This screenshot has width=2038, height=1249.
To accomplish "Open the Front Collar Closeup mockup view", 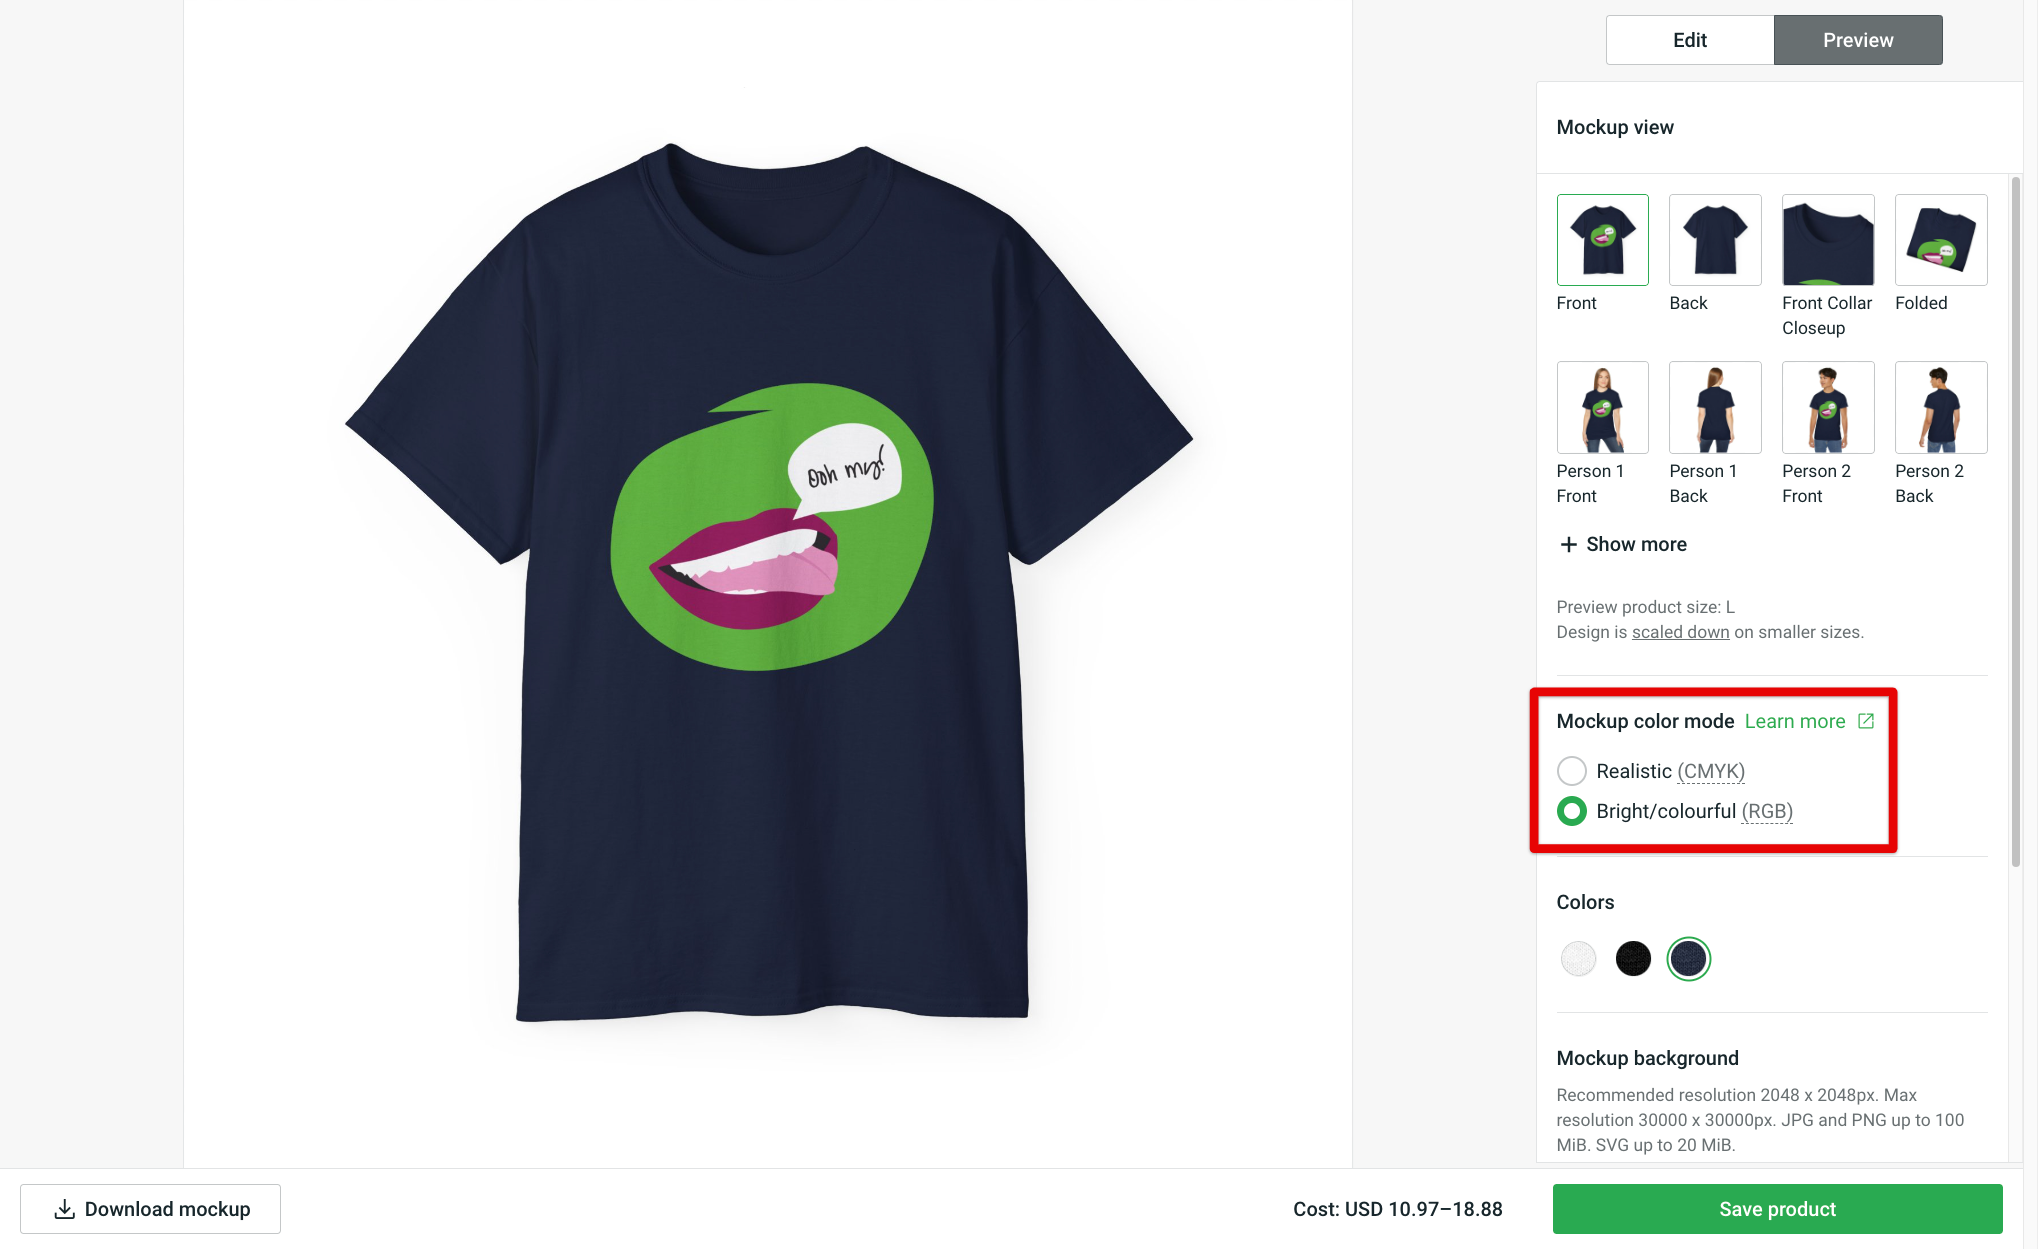I will [x=1827, y=239].
